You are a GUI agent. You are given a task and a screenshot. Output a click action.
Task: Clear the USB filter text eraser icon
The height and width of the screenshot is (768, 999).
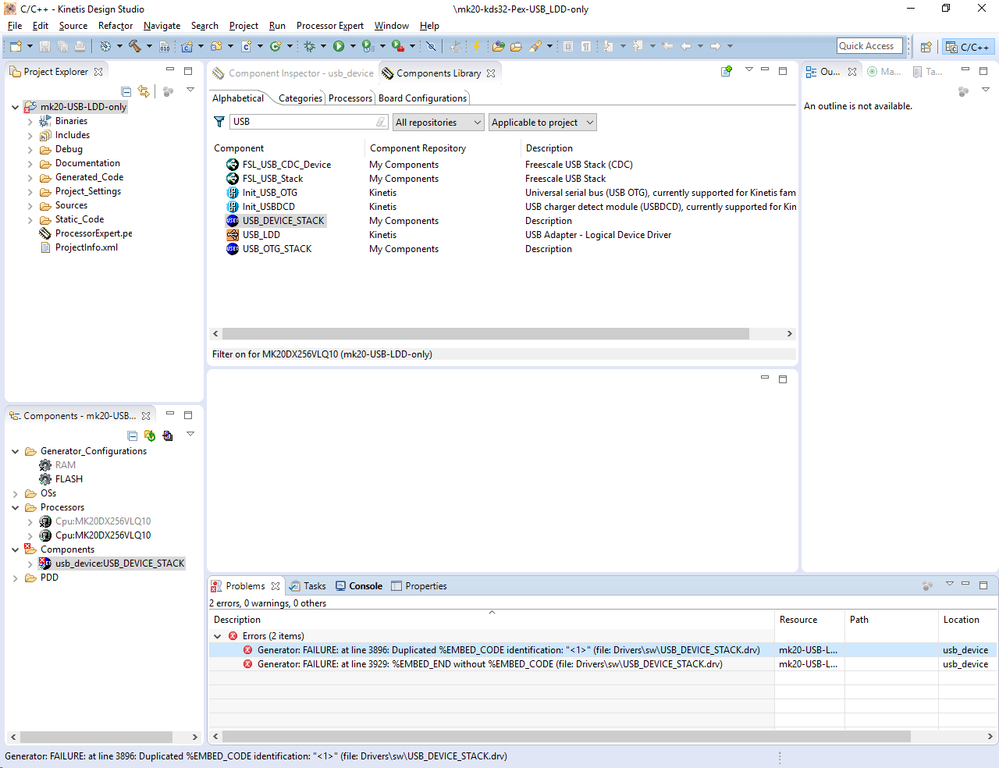coord(380,122)
